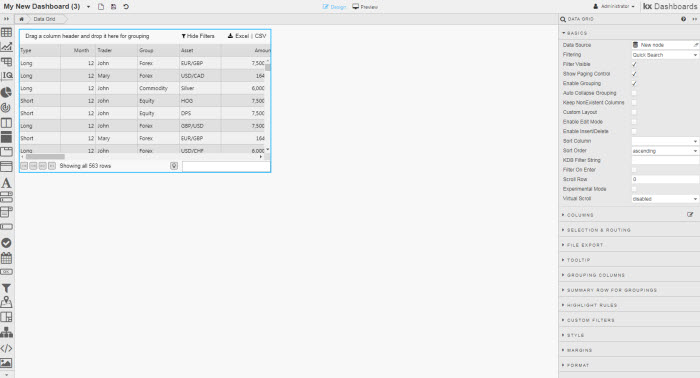Switch to Preview mode
Screen dimensions: 700x378
365,7
